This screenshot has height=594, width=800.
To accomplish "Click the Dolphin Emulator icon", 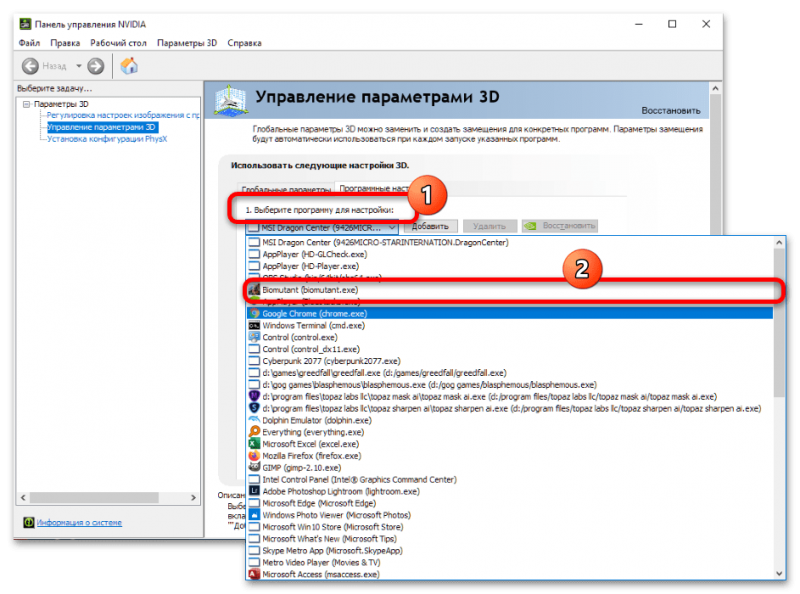I will (x=254, y=420).
